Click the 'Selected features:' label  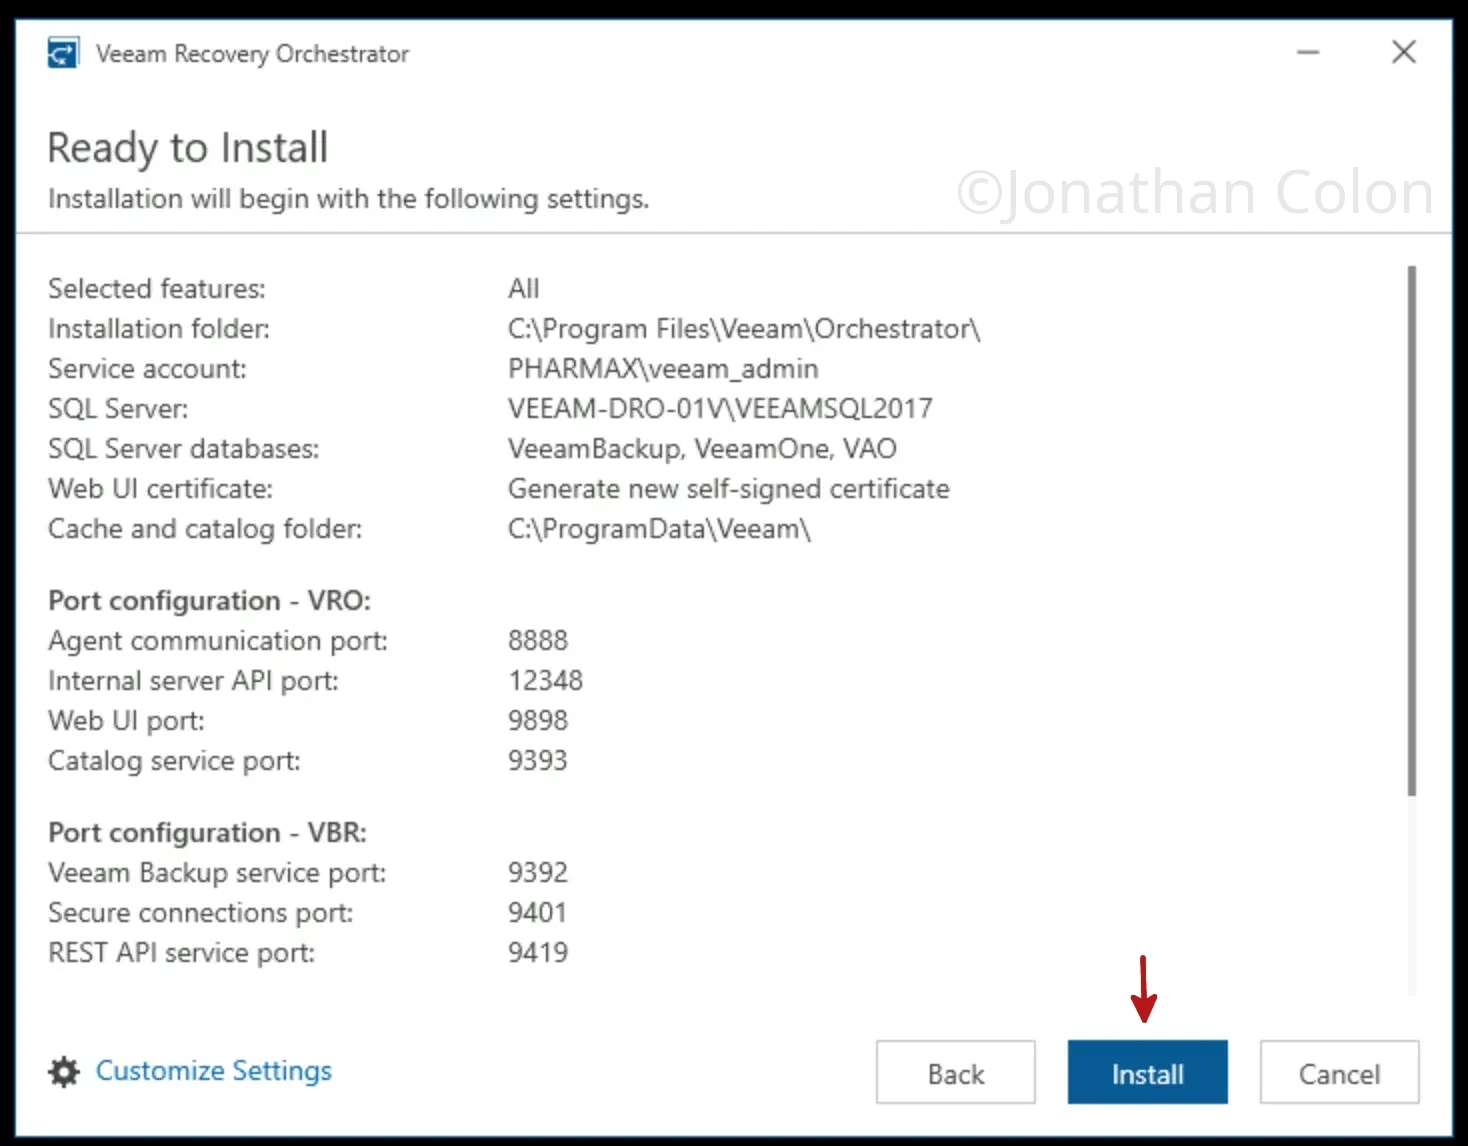[157, 289]
